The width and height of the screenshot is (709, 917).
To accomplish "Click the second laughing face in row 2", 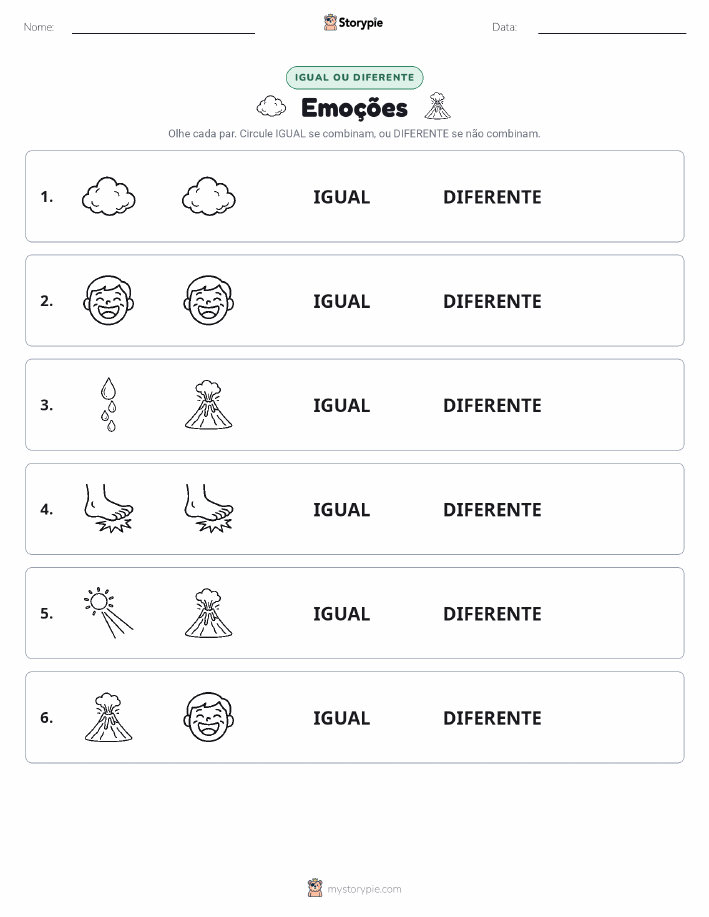I will tap(209, 301).
